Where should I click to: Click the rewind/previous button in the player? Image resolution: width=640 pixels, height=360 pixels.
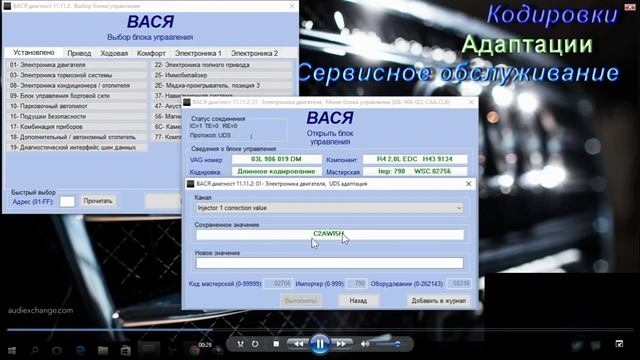click(298, 344)
